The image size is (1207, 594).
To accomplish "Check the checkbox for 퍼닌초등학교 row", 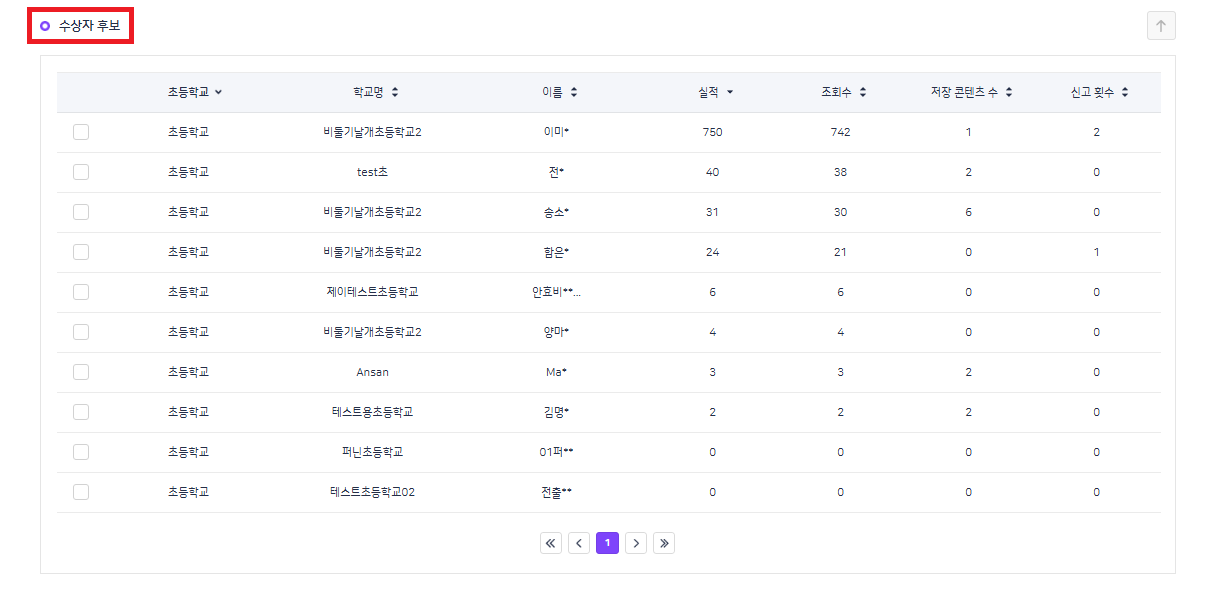I will (81, 452).
